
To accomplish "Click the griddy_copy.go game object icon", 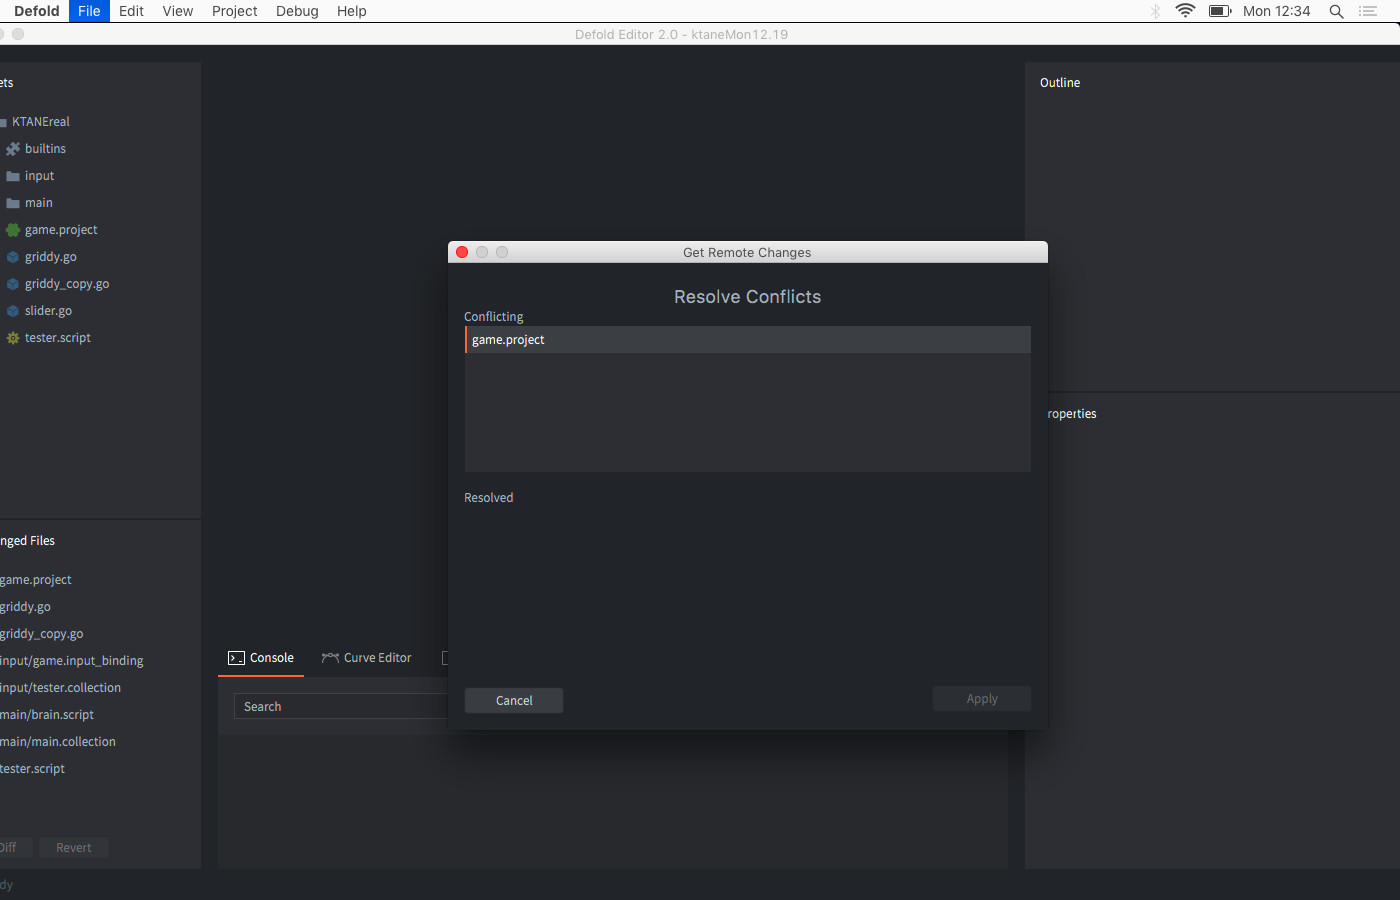I will [x=13, y=284].
